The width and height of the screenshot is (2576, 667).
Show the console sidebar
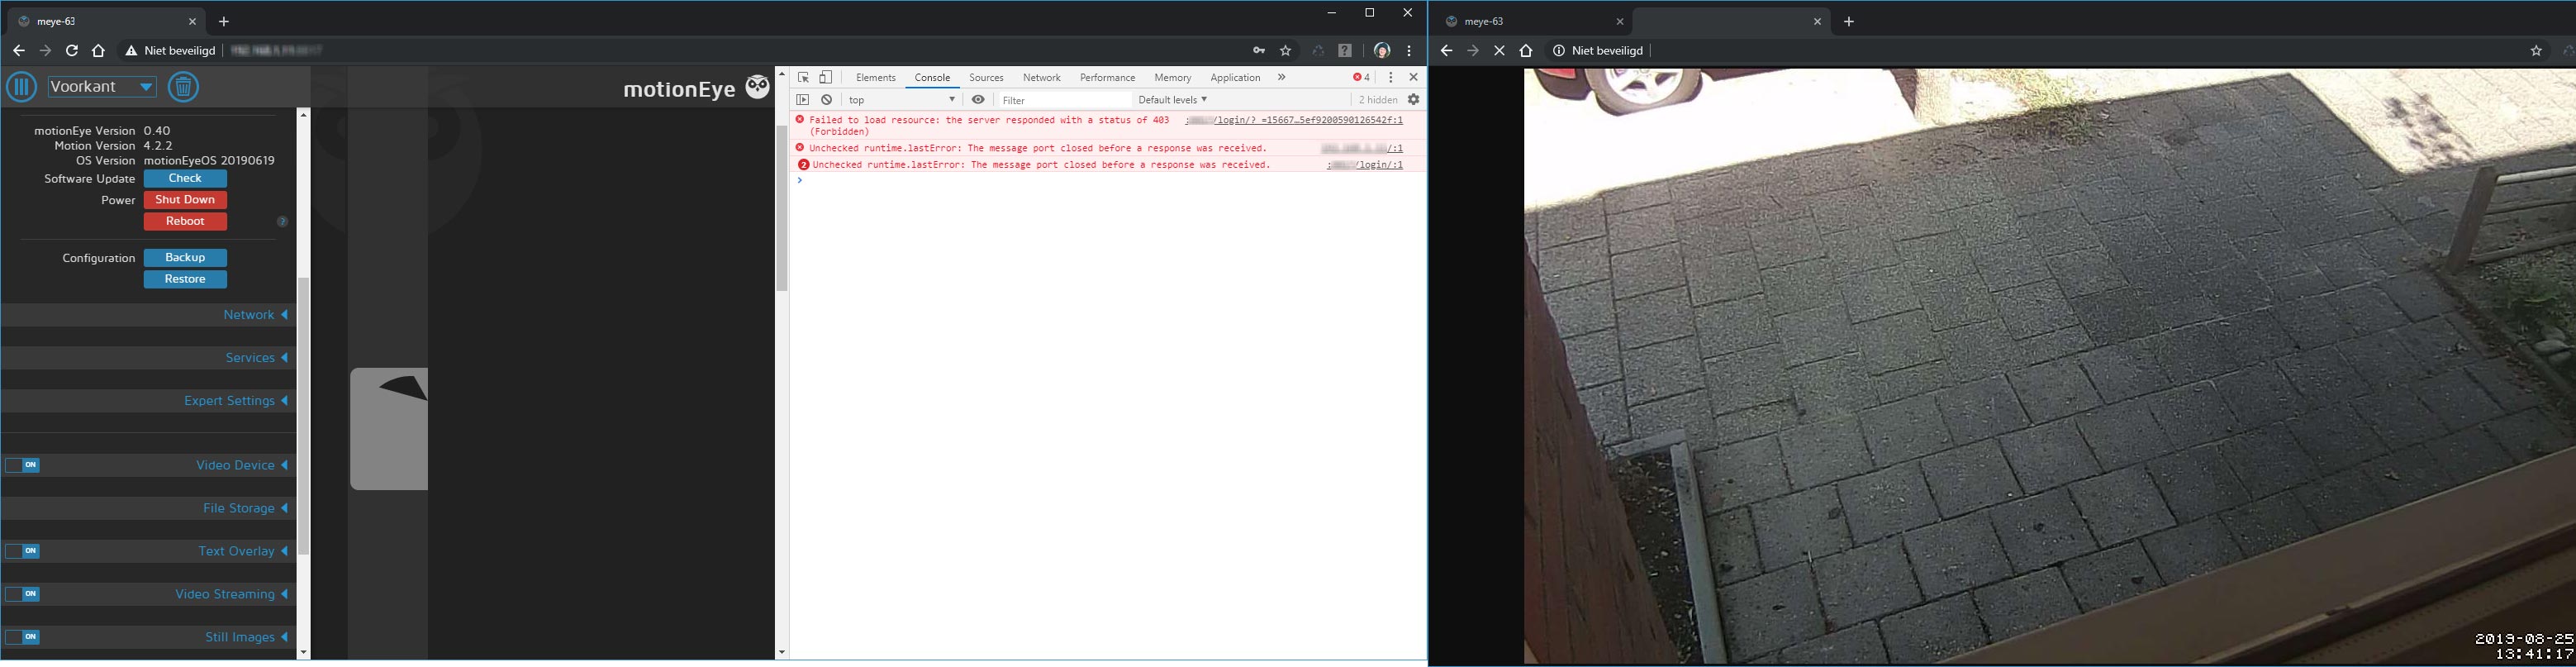pyautogui.click(x=802, y=100)
